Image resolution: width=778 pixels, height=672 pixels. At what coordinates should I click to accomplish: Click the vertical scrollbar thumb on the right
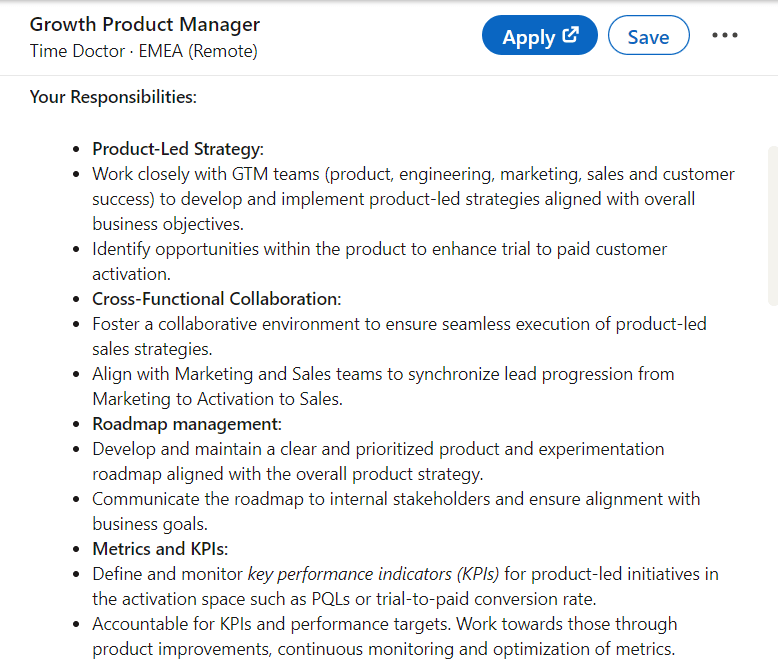(x=771, y=225)
